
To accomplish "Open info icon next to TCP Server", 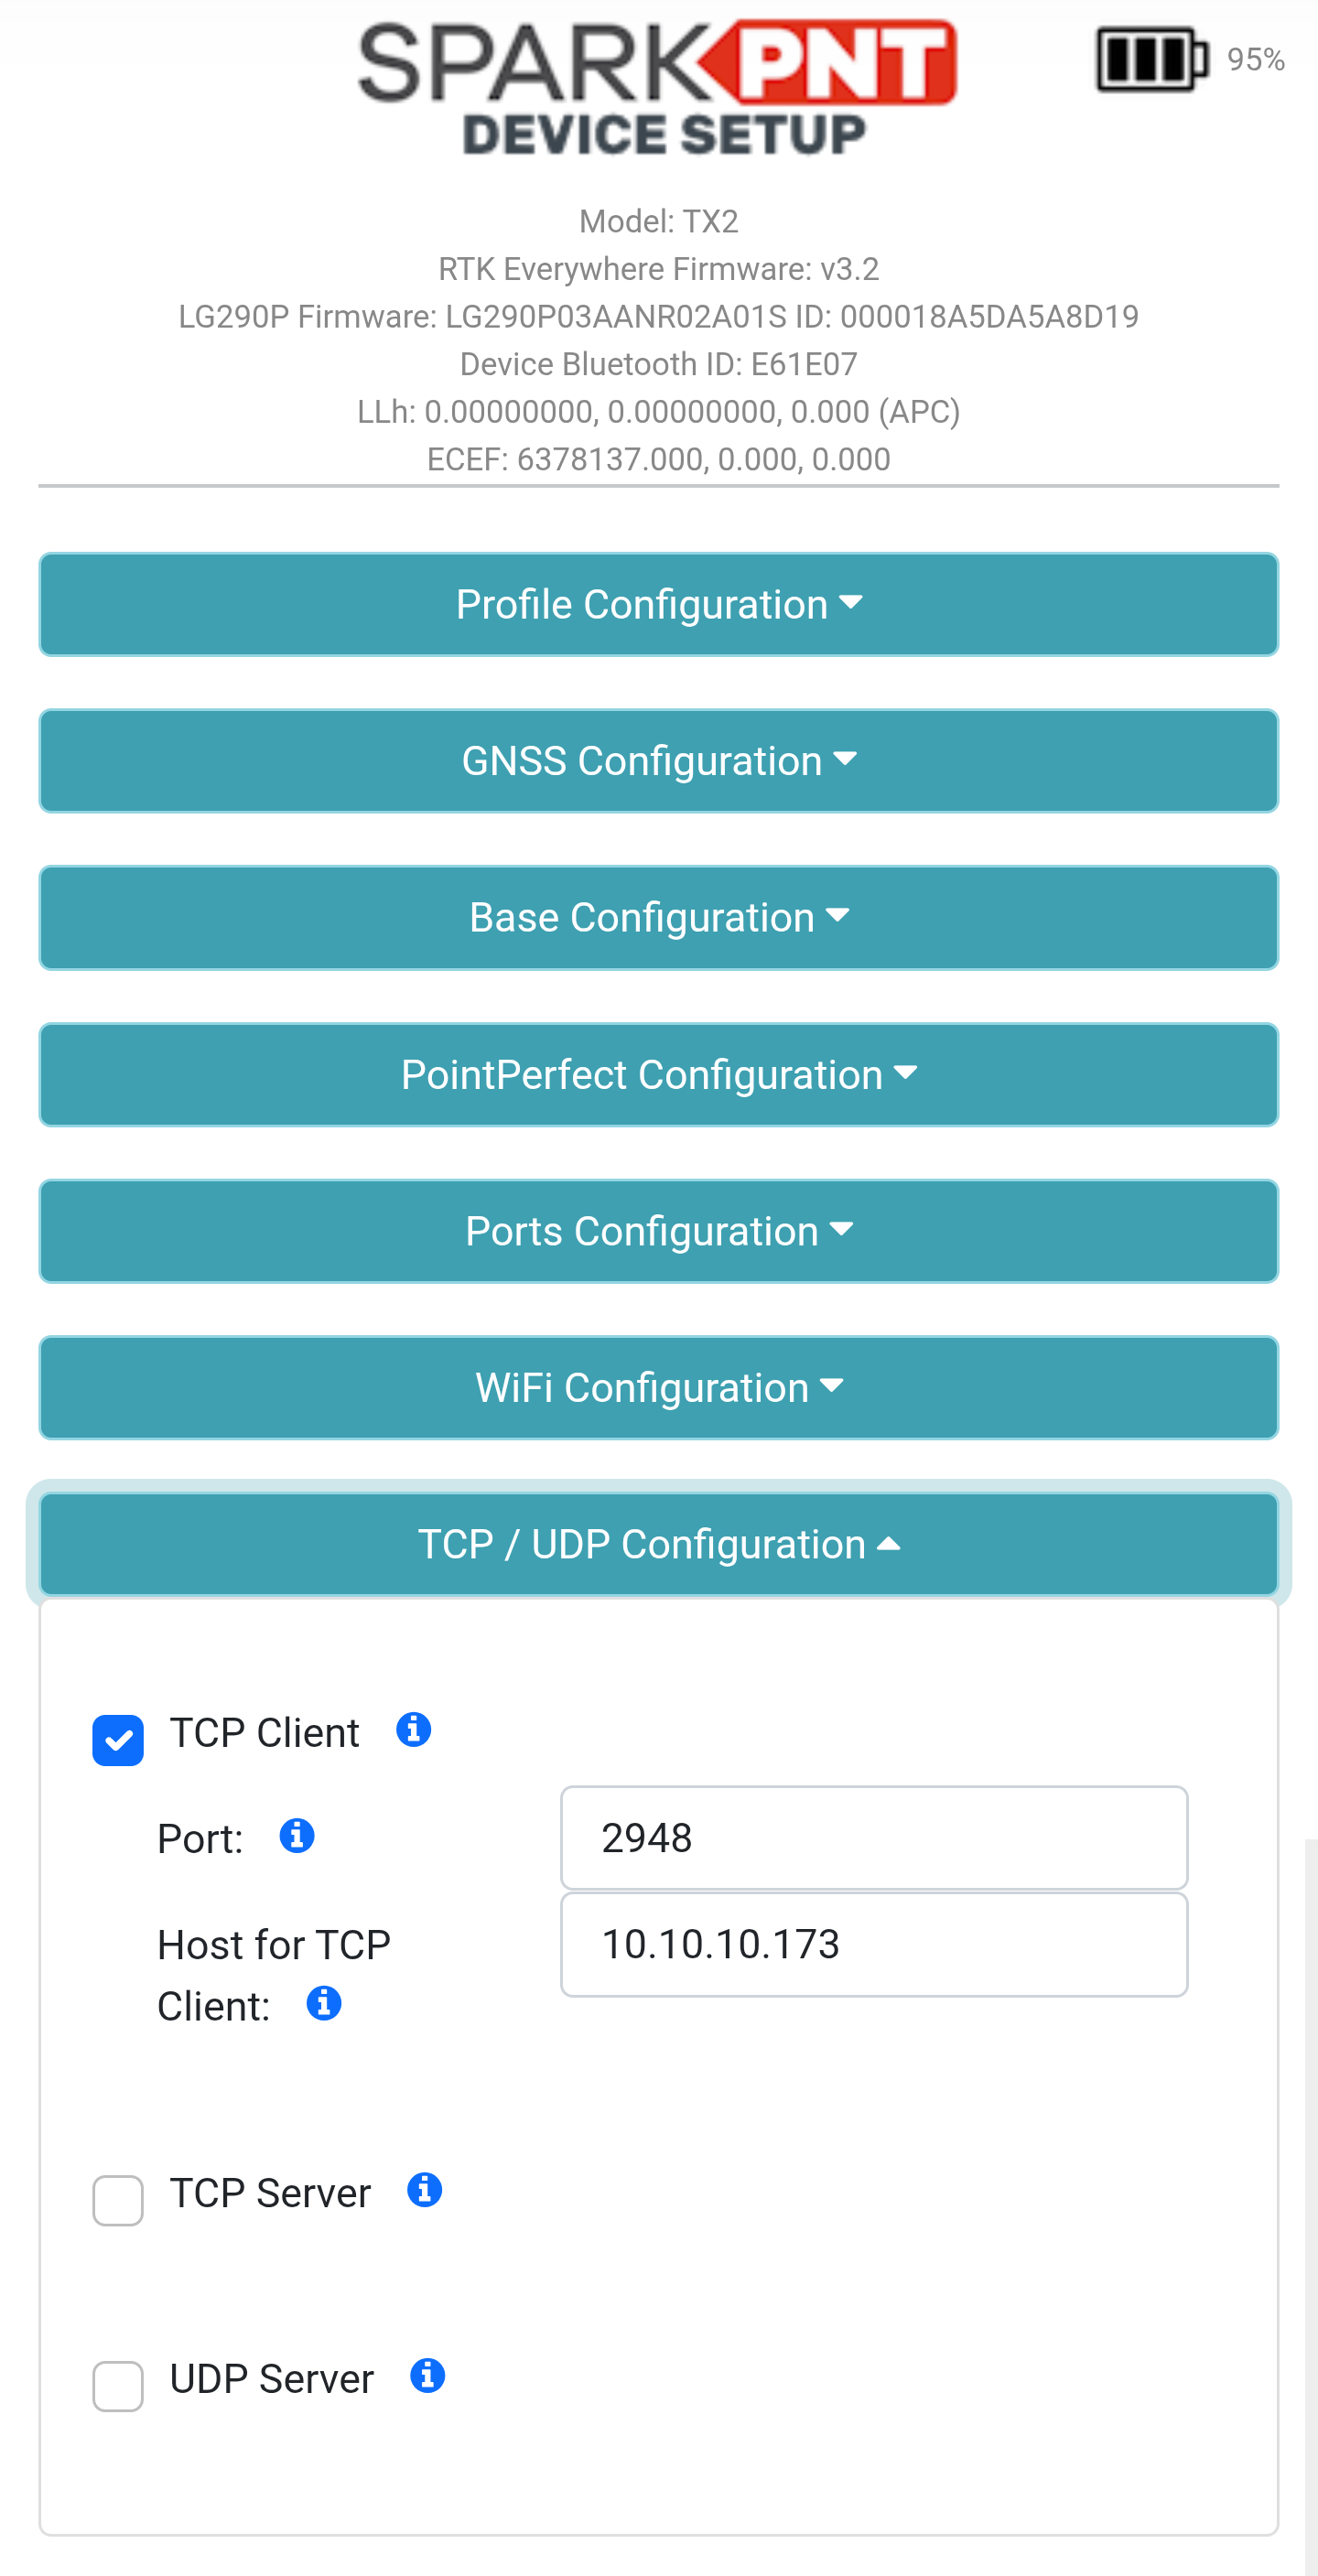I will (424, 2189).
